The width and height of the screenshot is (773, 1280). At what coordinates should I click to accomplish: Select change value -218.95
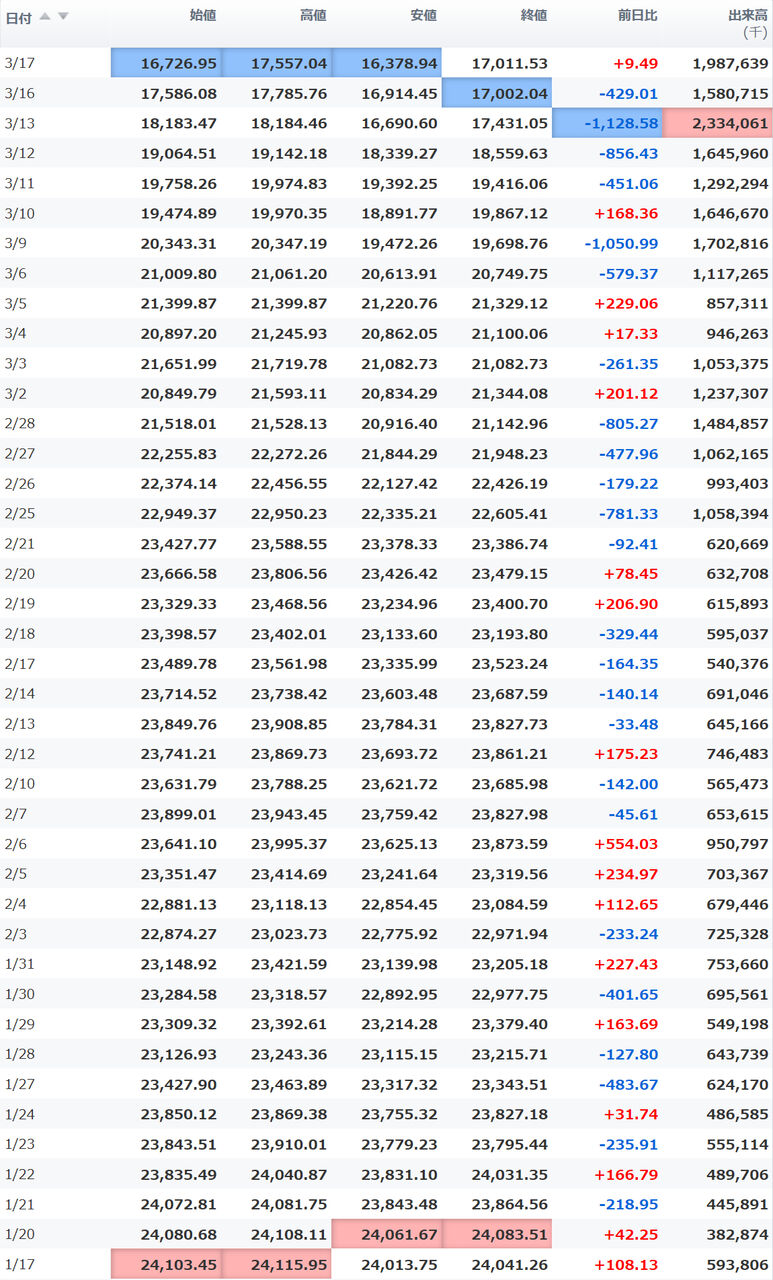(x=629, y=1203)
